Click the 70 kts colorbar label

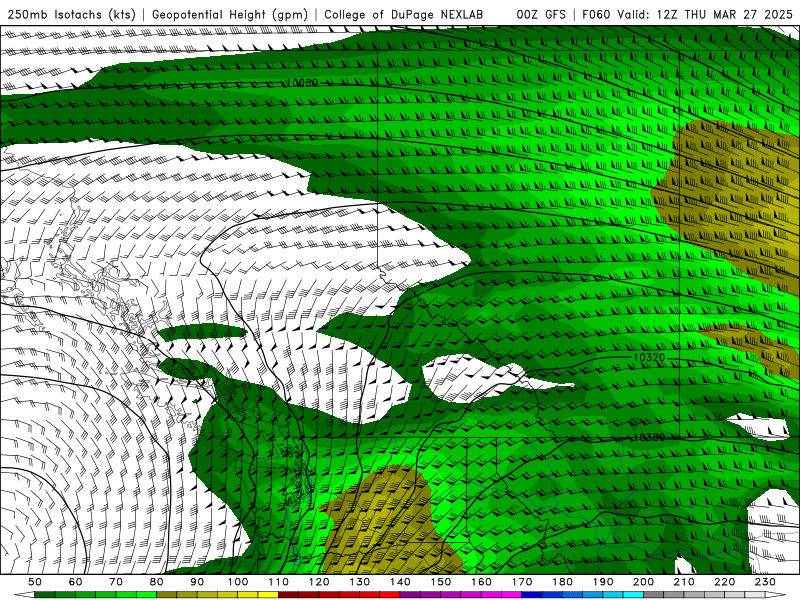click(116, 582)
